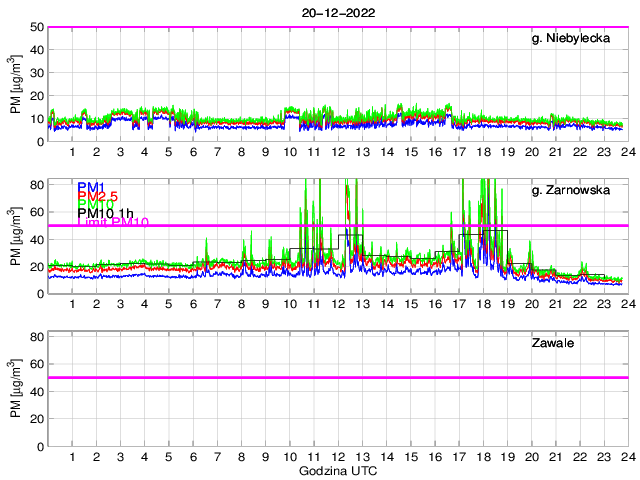Viewport: 640px width, 480px height.
Task: Click the 50 tick on Niebylecka y-axis
Action: (36, 27)
